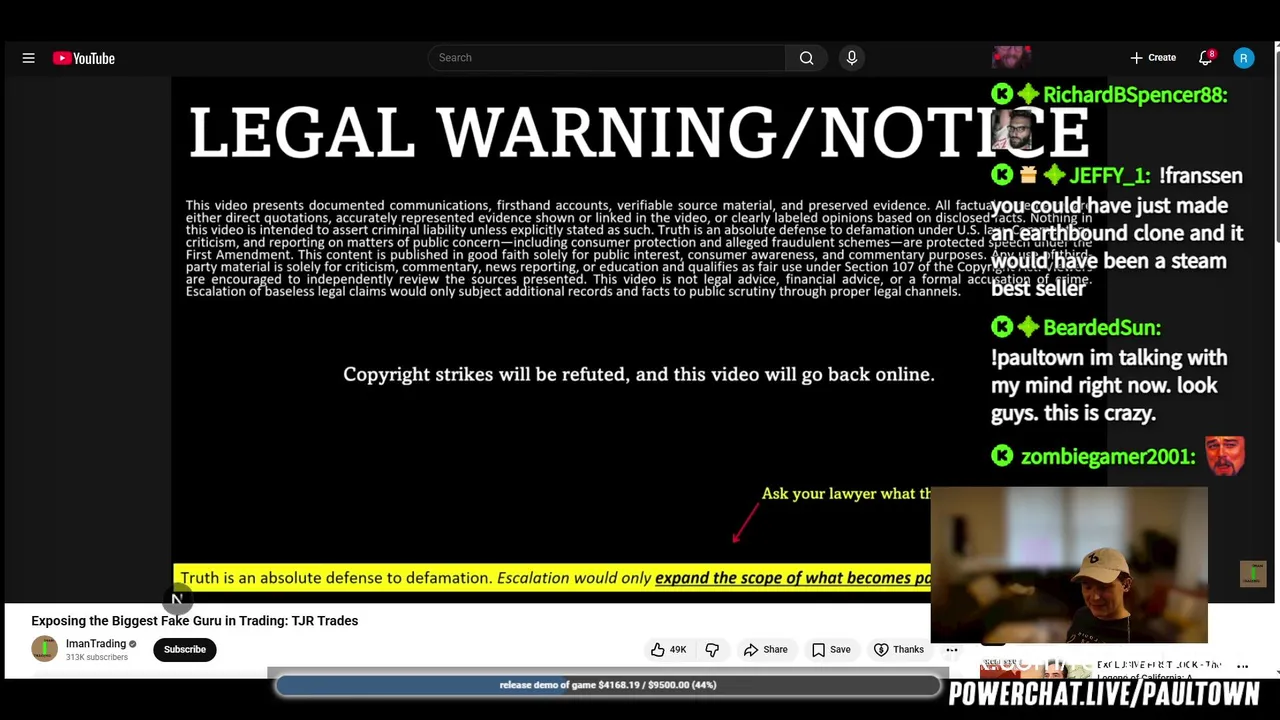Screen dimensions: 1280x720
Task: Dislike the video with thumbs-down icon
Action: [x=712, y=650]
